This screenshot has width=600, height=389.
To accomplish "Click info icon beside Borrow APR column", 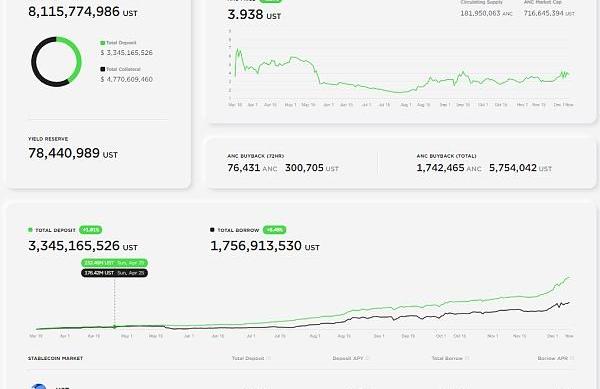I will pos(572,358).
